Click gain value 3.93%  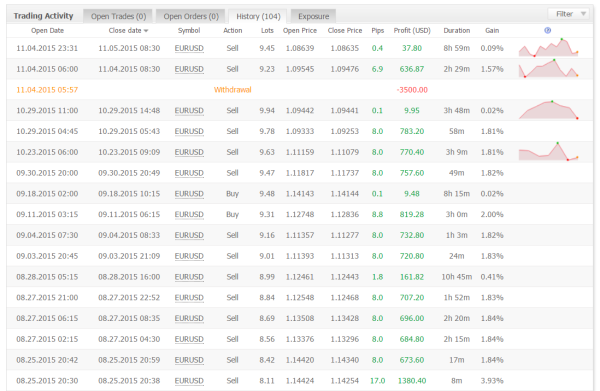492,381
